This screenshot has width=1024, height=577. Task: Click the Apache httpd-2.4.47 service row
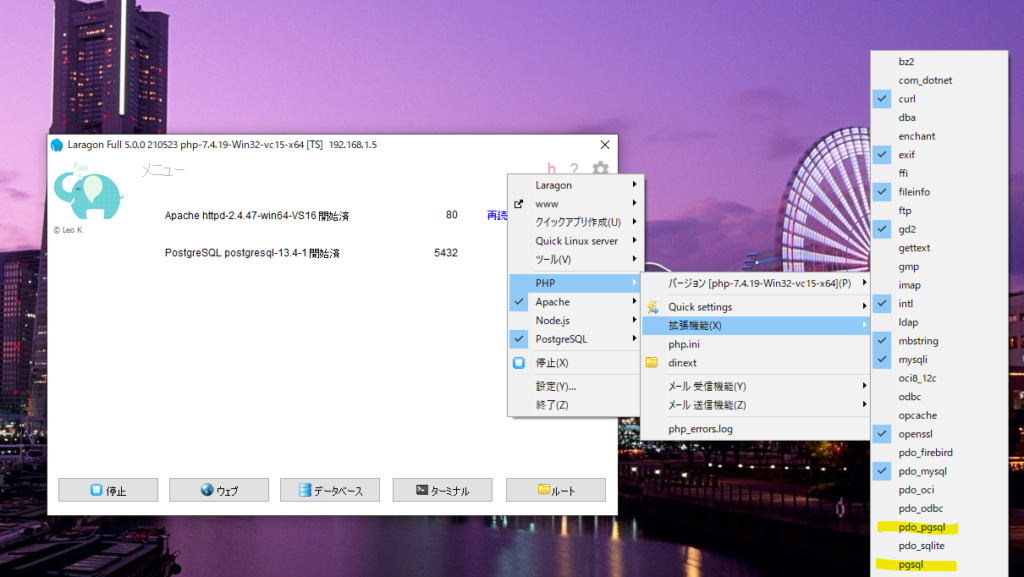[257, 215]
